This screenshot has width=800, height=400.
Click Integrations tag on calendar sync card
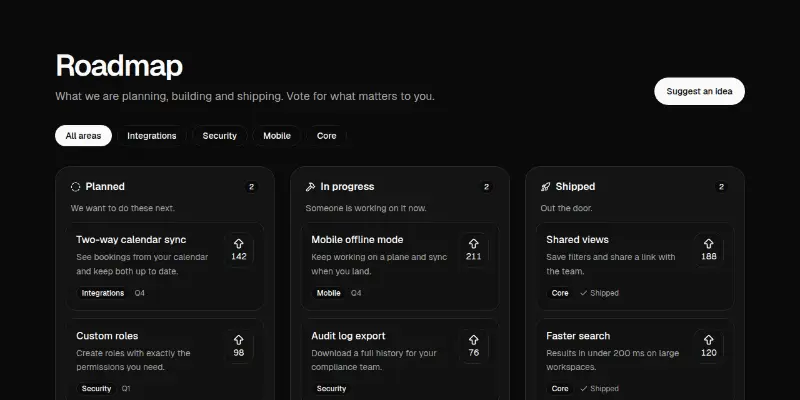point(103,293)
